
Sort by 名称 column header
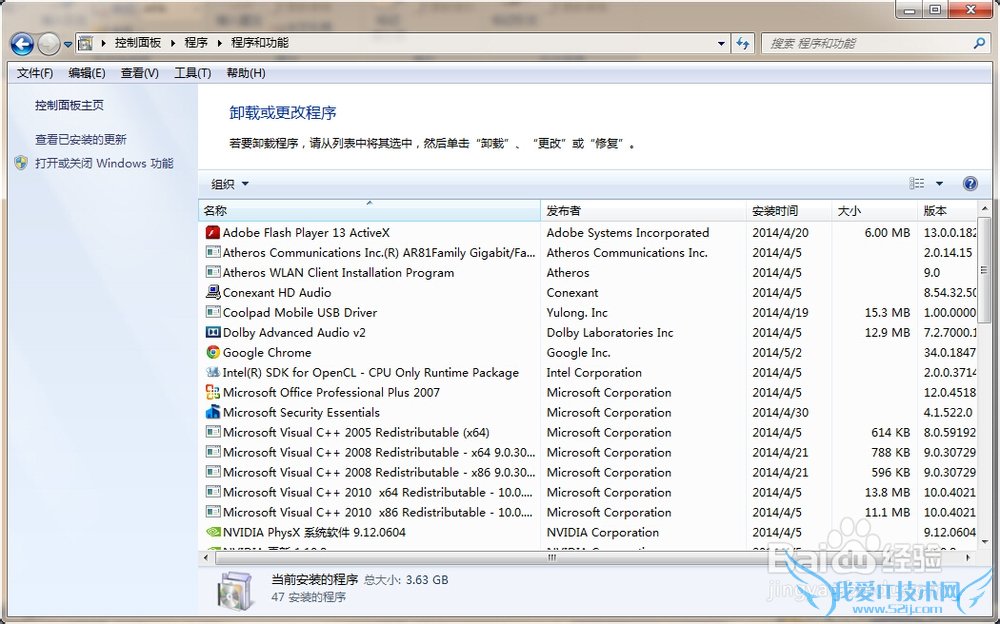tap(369, 211)
